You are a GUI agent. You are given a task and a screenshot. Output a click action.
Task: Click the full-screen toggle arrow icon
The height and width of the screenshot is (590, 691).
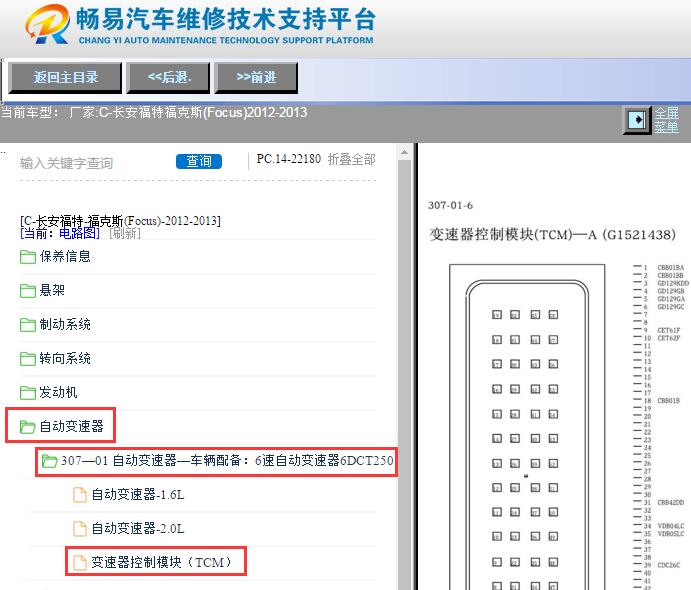tap(636, 120)
